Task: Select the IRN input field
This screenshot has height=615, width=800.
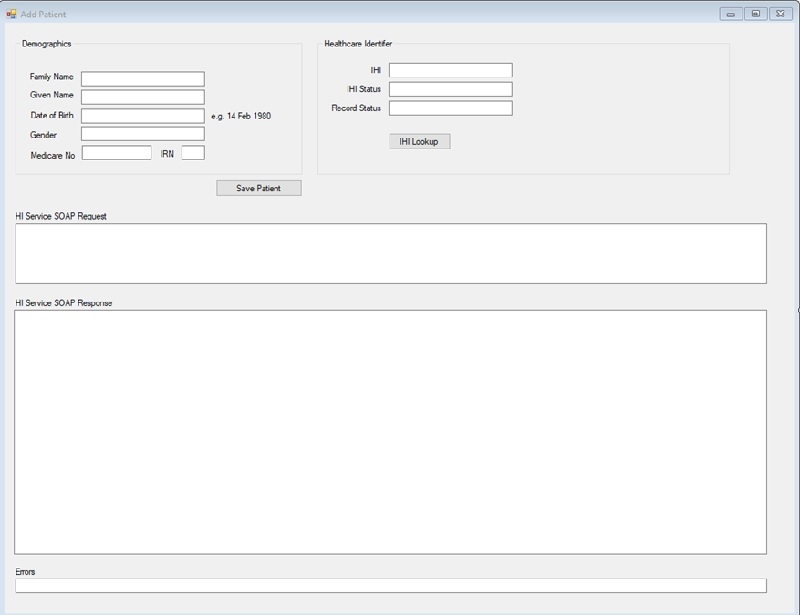Action: [192, 153]
